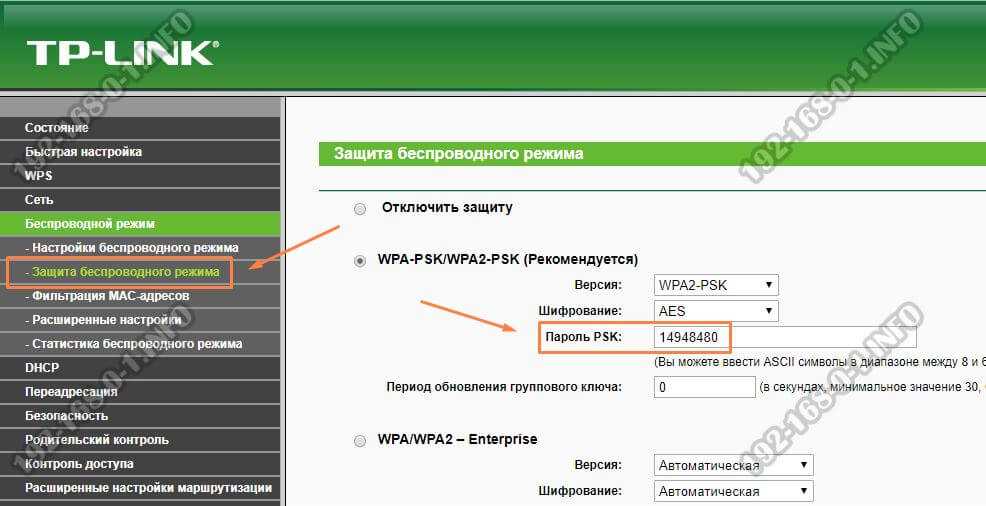Open the Состояние menu item
Viewport: 986px width, 506px height.
[140, 128]
